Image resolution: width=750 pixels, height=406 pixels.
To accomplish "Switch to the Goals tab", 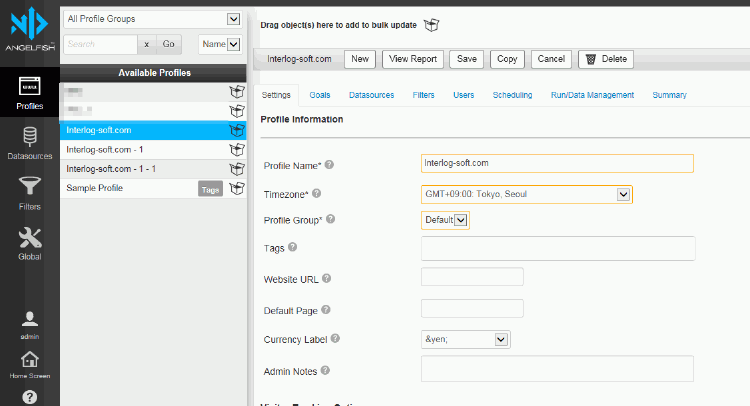I will pos(320,95).
